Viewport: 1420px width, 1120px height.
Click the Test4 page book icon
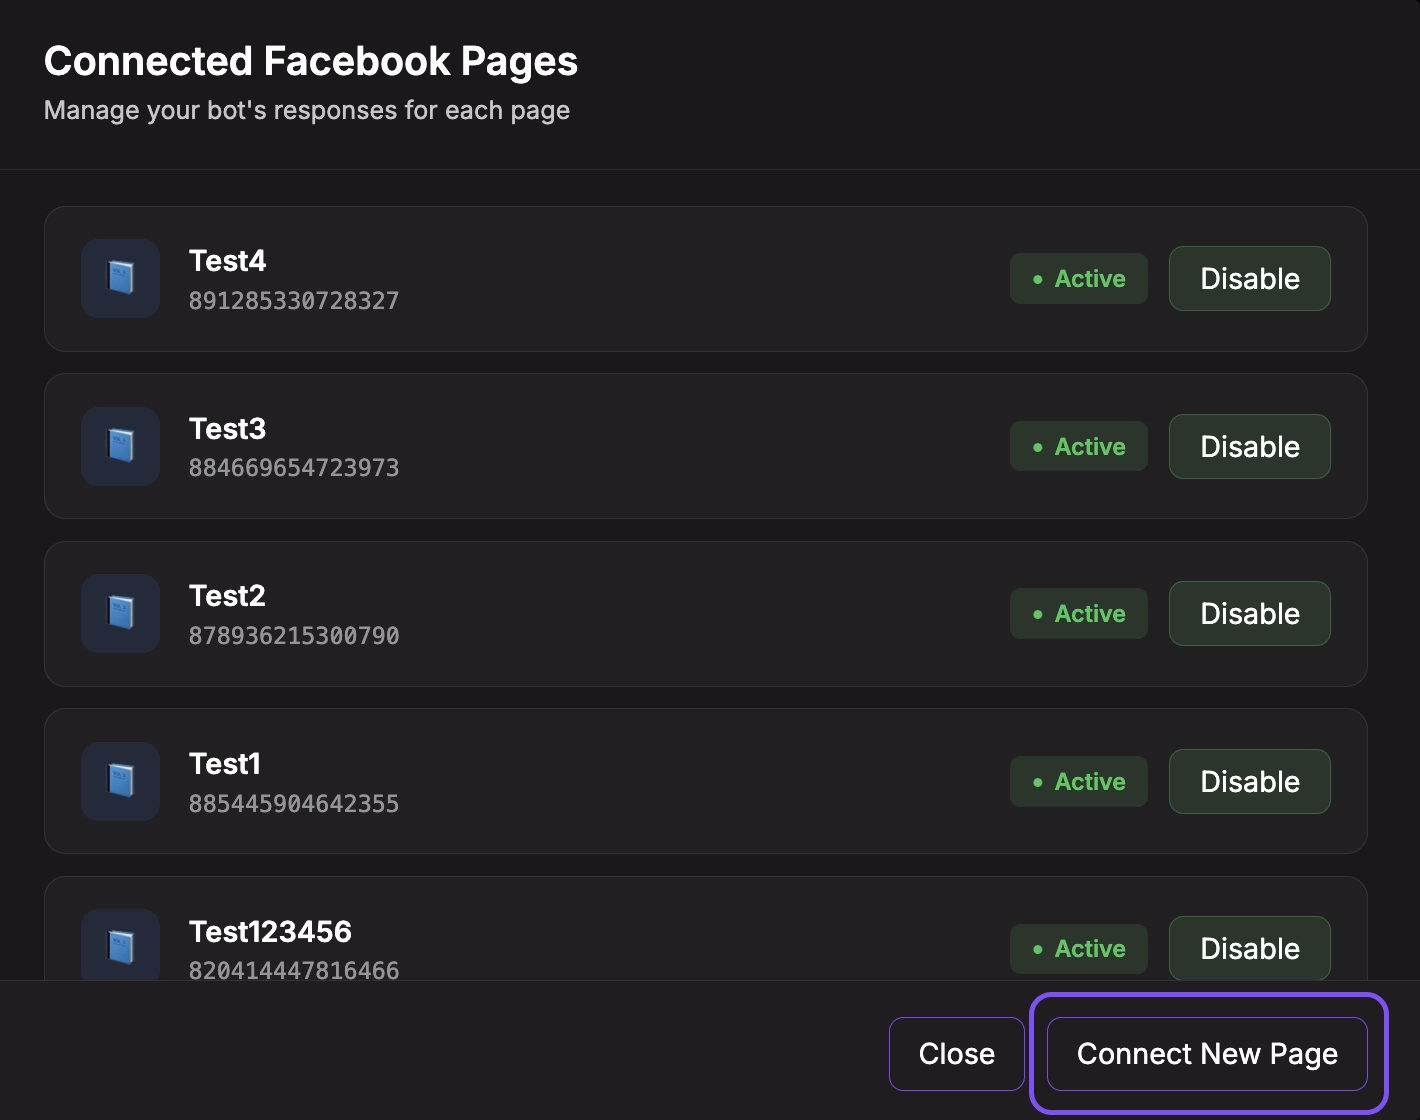(120, 278)
